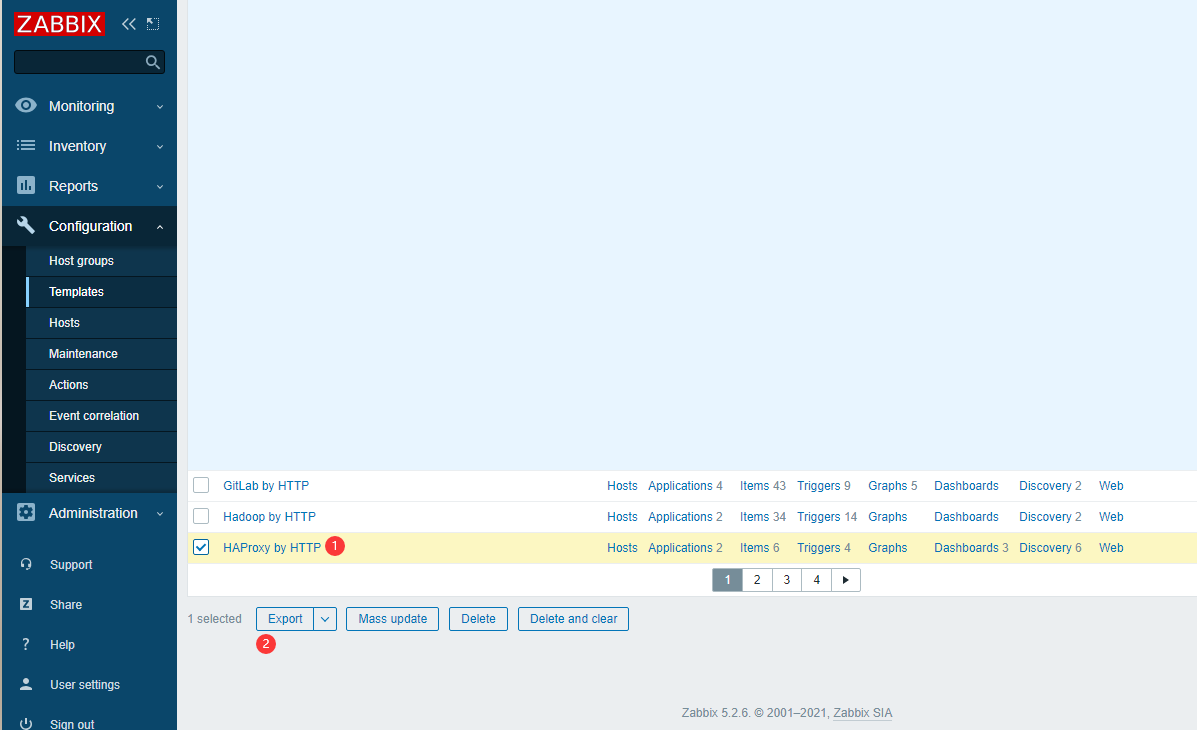Viewport: 1197px width, 730px height.
Task: Expand the Administration menu chevron
Action: click(160, 514)
